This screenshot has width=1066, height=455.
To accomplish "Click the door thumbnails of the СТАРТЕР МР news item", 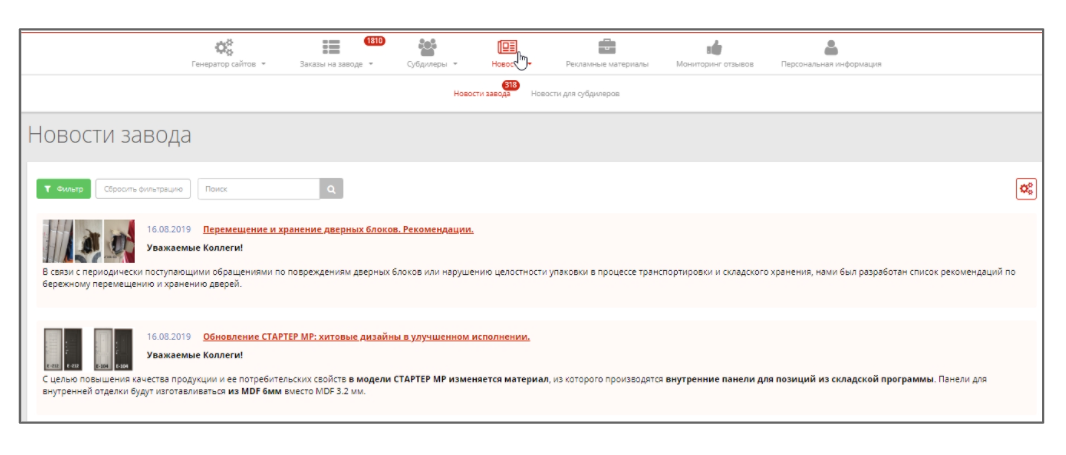I will (88, 349).
